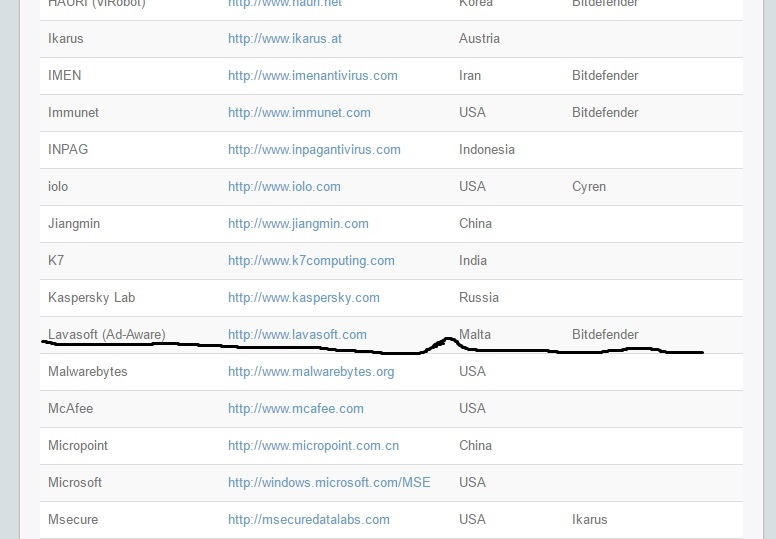Select the Indonesia country cell
This screenshot has width=776, height=539.
[x=487, y=150]
